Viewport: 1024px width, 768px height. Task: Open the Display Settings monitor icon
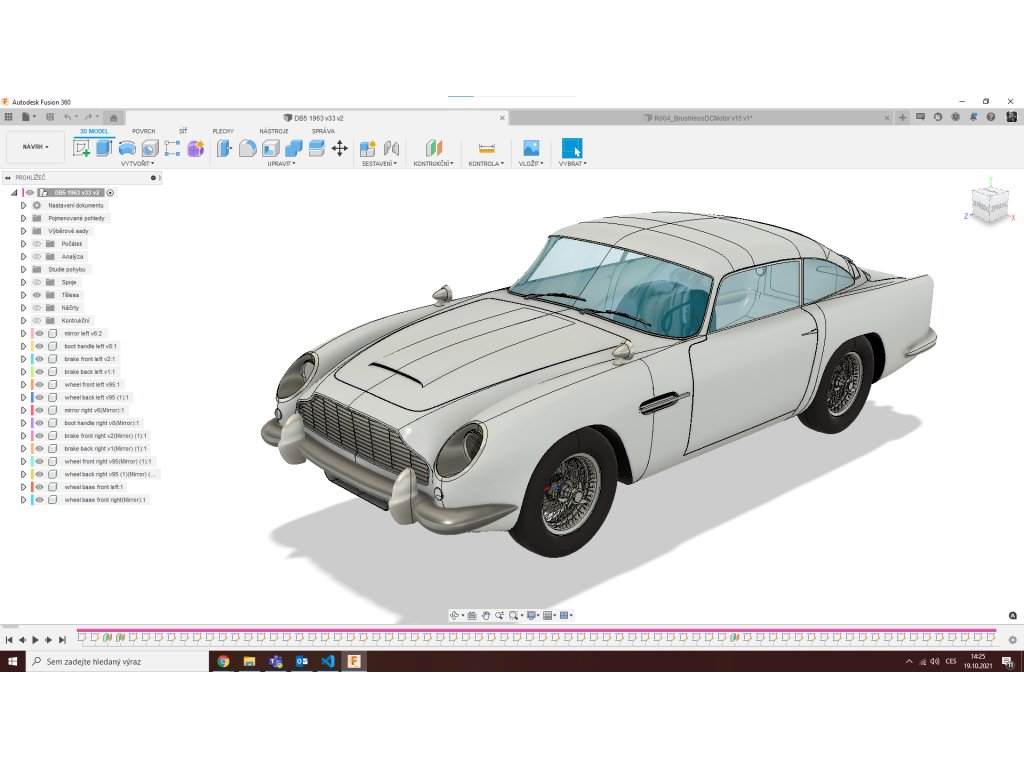[x=532, y=615]
